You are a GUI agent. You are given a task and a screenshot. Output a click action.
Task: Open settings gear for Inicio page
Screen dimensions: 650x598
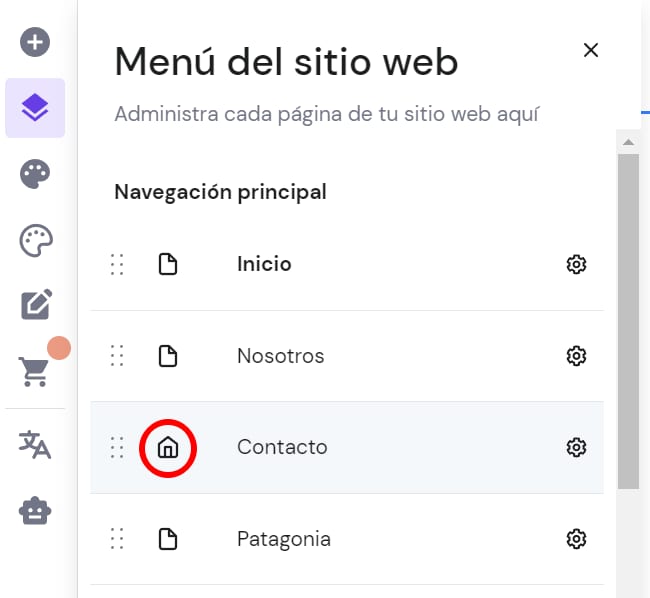(x=576, y=265)
